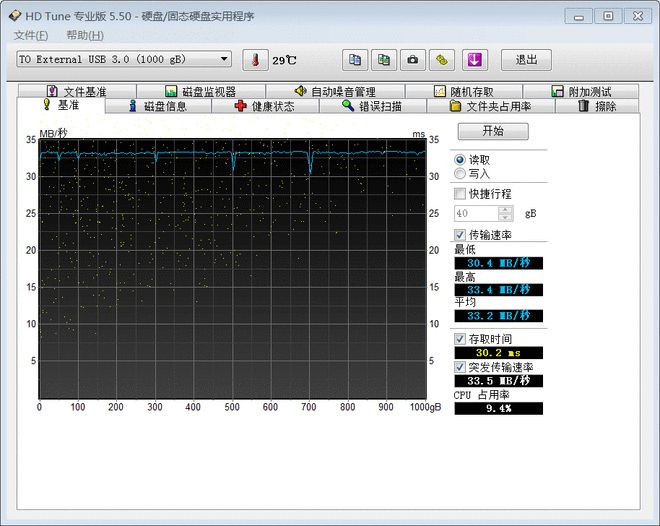Screen dimensions: 660x526
Task: Click the 30.4 MB/秒 minimum value
Action: coord(498,263)
